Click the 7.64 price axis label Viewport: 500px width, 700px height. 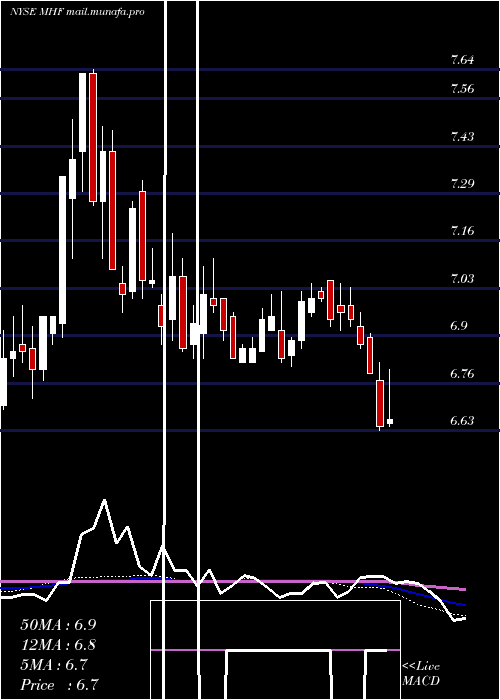pos(462,59)
